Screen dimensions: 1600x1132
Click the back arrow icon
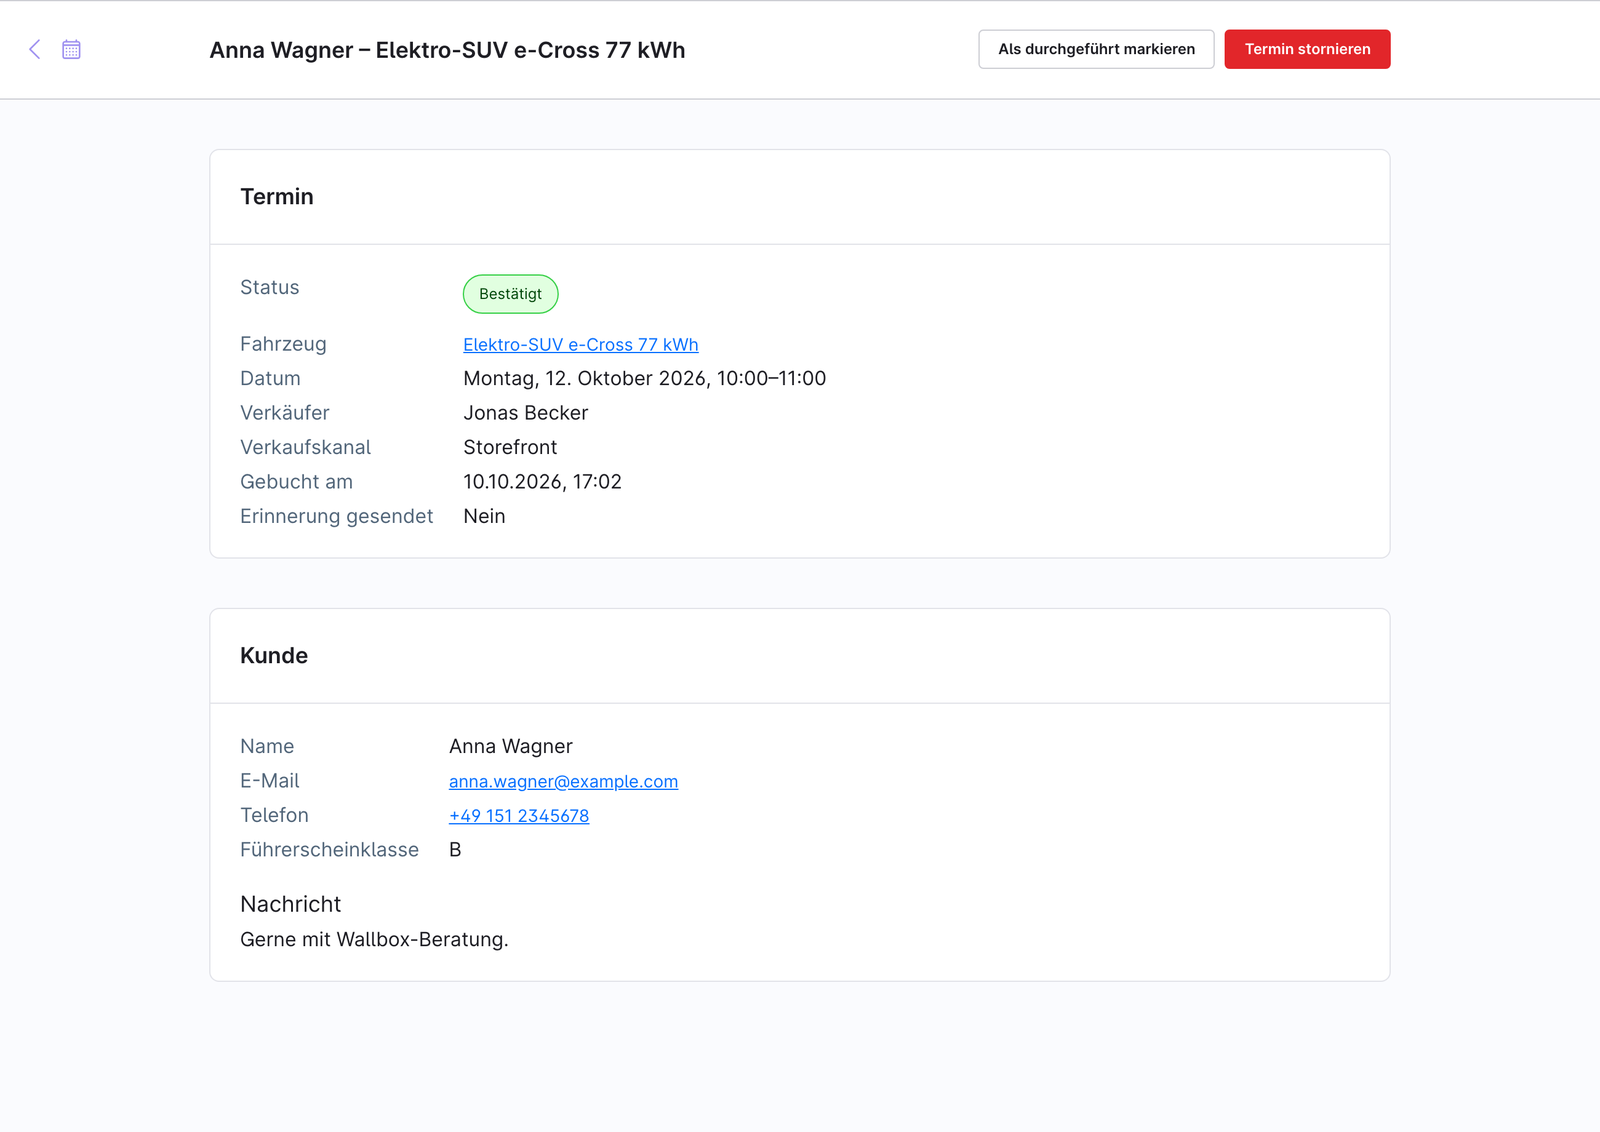tap(35, 49)
